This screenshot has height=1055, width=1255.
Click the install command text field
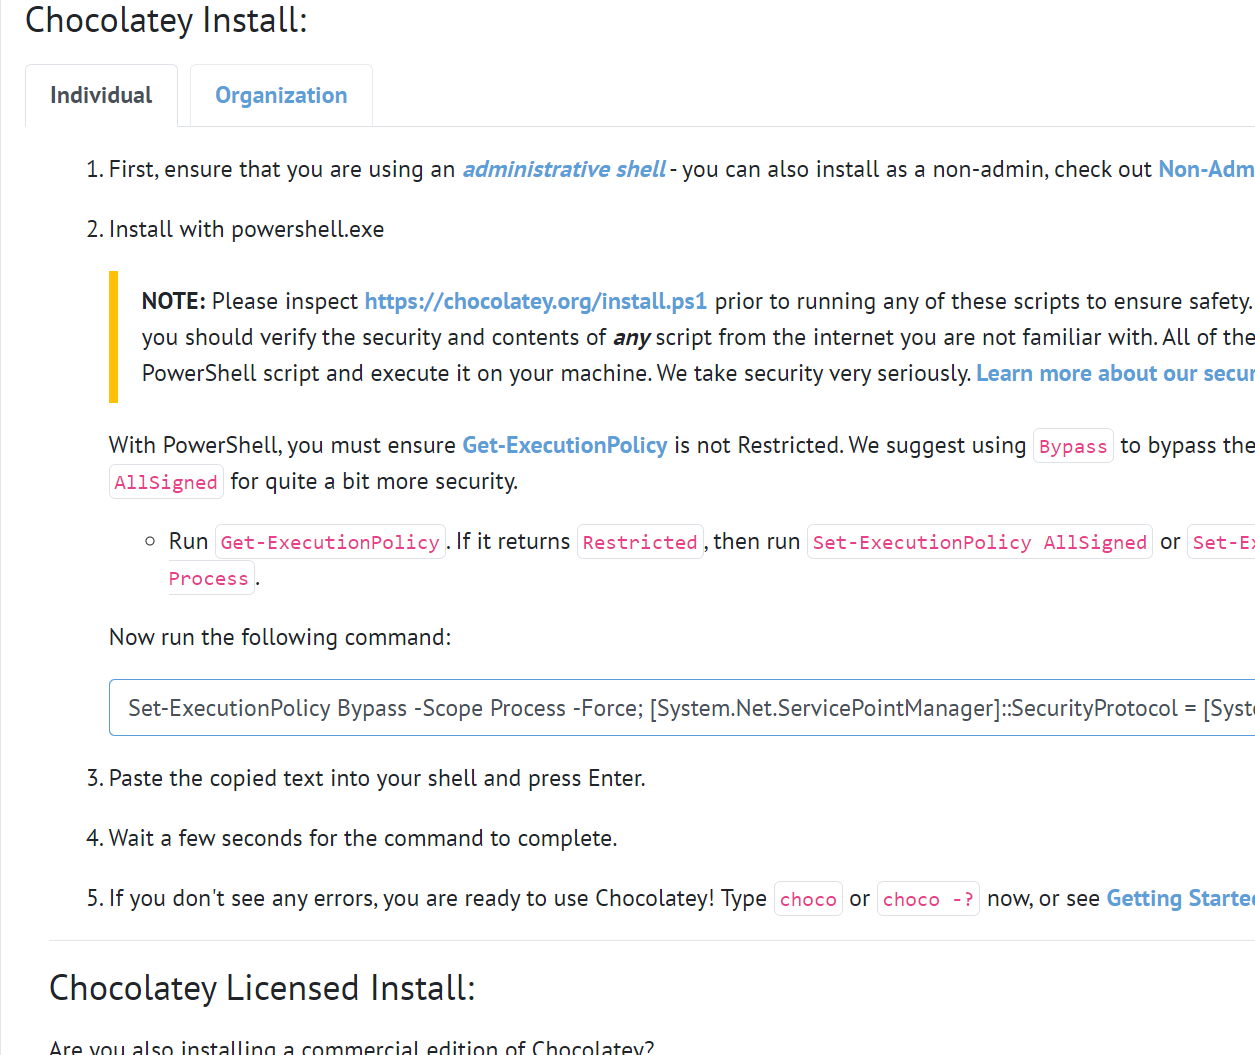(x=682, y=708)
